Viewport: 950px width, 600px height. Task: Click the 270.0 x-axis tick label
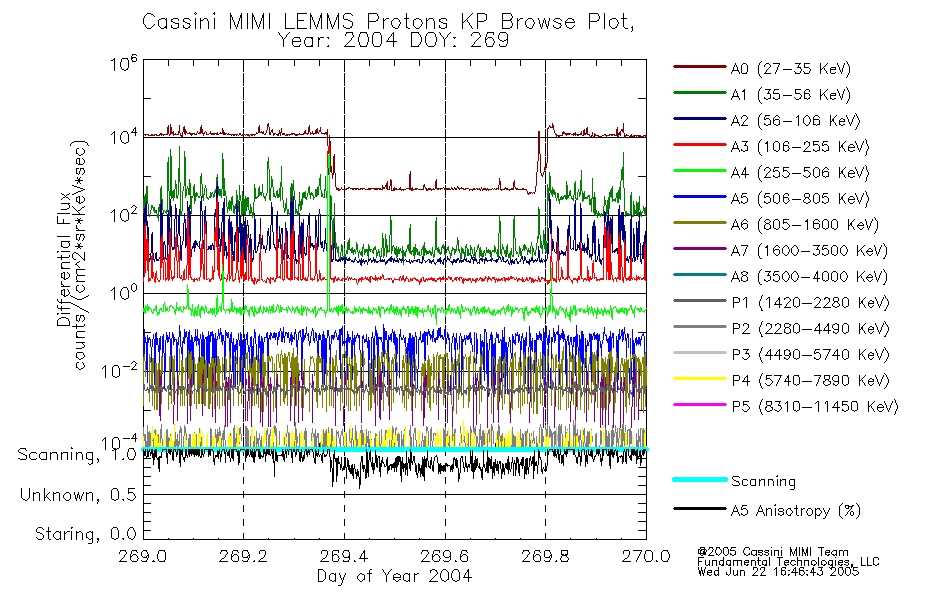[646, 556]
